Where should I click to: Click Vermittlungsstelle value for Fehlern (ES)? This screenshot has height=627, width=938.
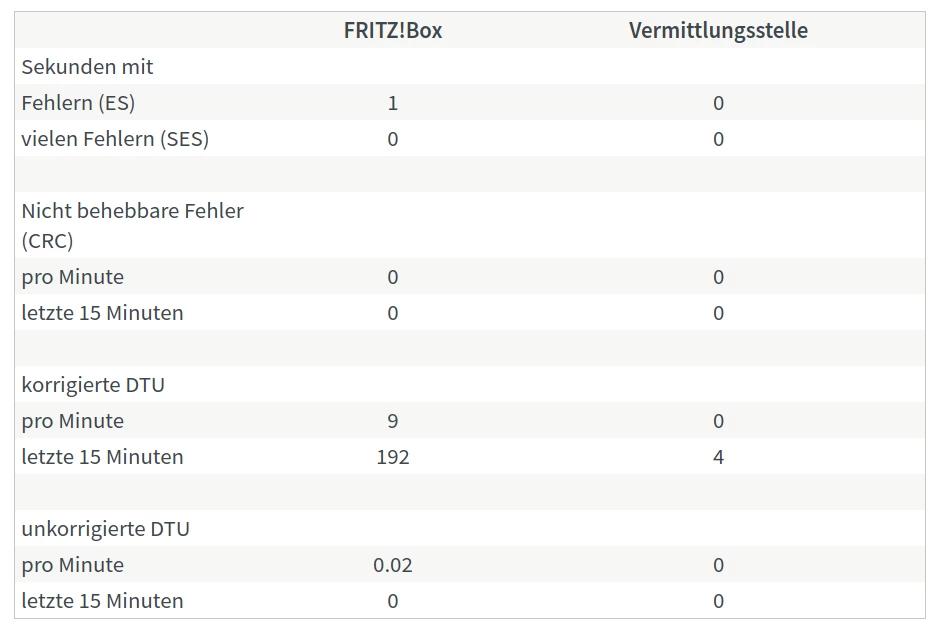(718, 103)
